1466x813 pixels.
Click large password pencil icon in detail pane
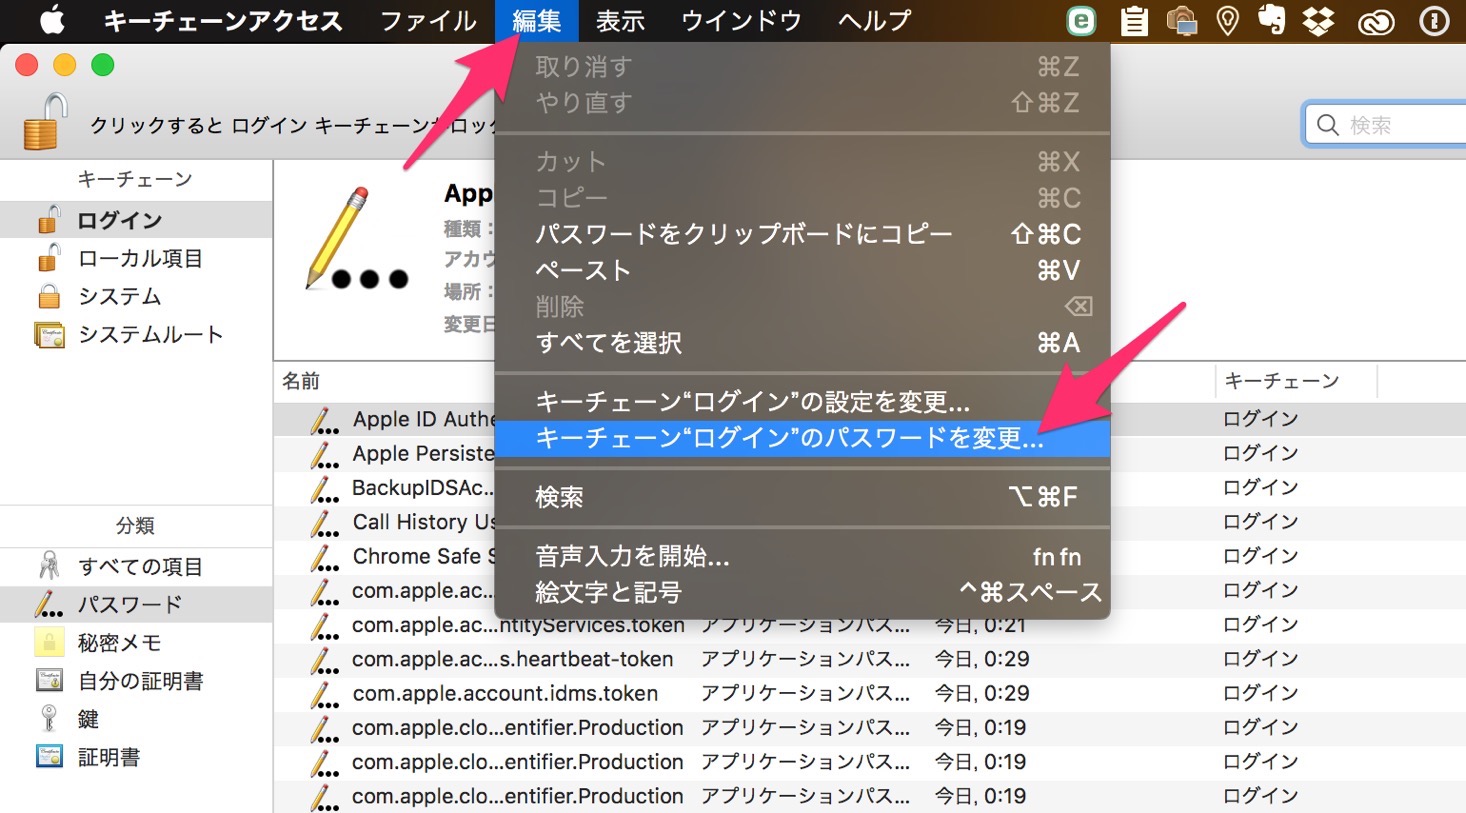pos(356,238)
